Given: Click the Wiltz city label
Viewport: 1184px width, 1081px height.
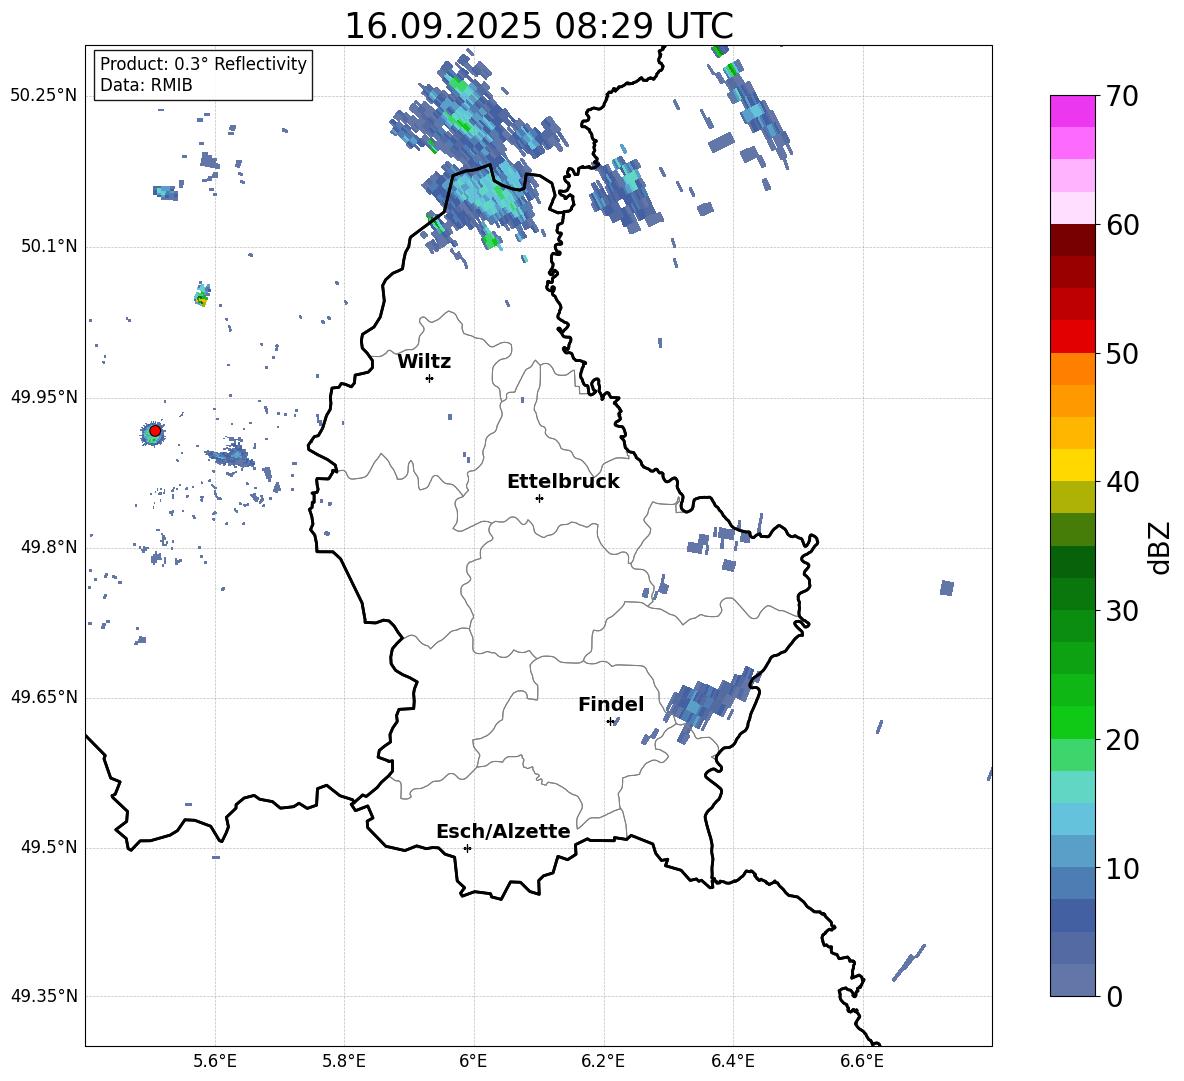Looking at the screenshot, I should [424, 362].
